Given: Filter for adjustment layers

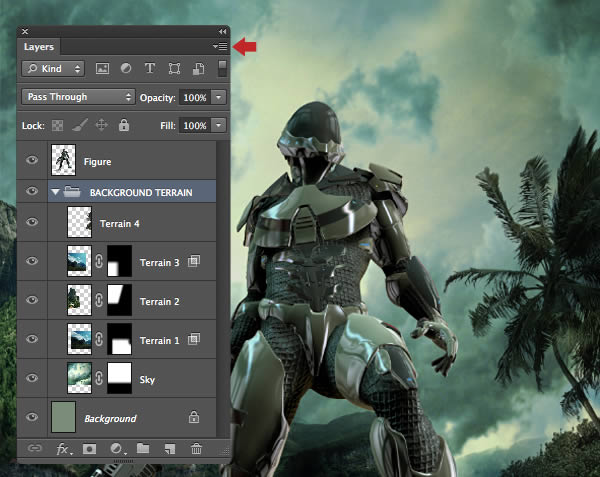Looking at the screenshot, I should [x=126, y=68].
